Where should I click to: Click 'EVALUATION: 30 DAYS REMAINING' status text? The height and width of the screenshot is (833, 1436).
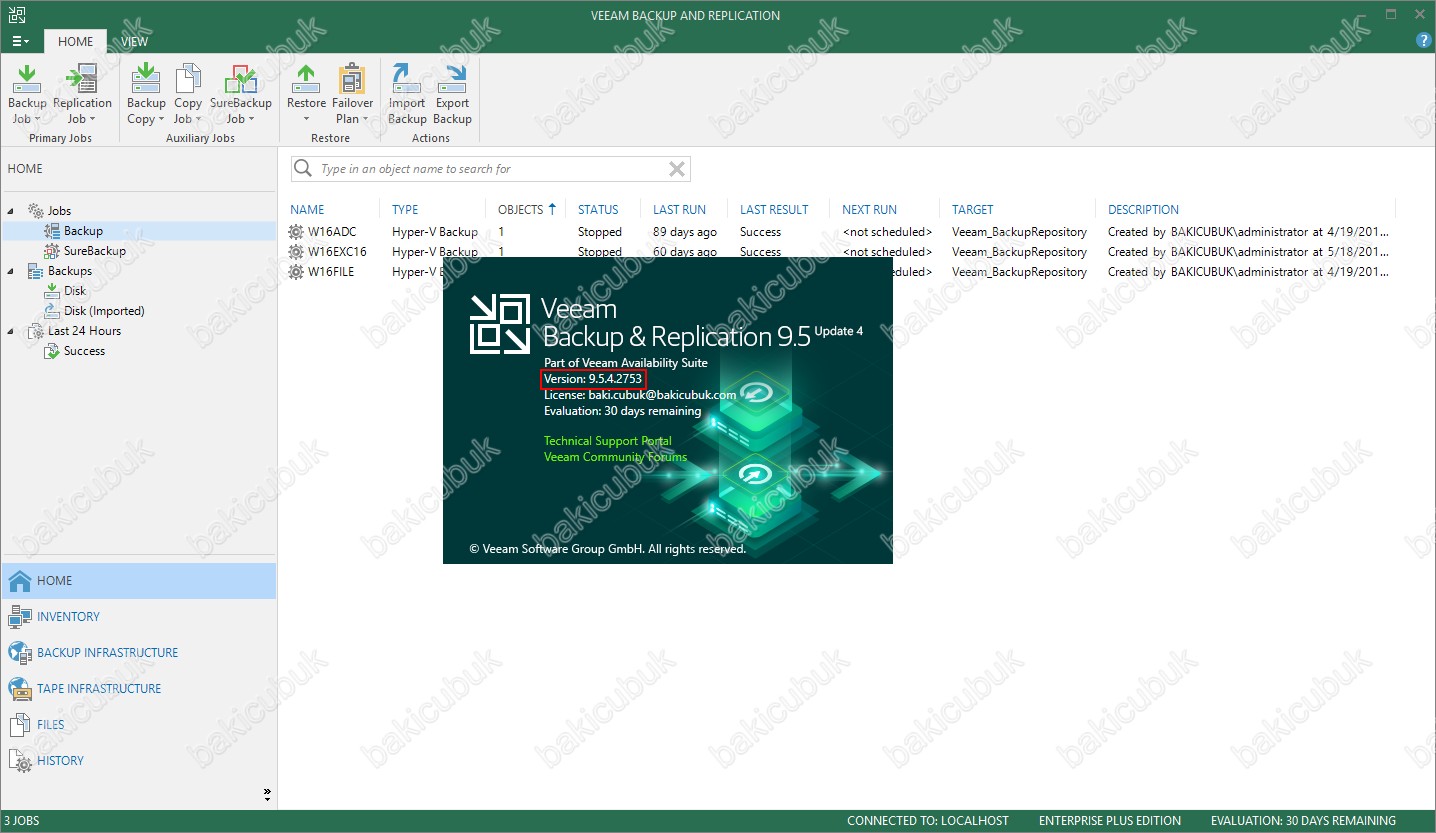1303,821
